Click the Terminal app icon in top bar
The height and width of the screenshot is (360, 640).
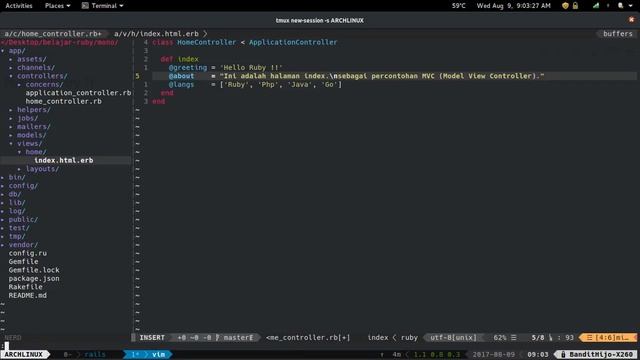click(x=85, y=6)
